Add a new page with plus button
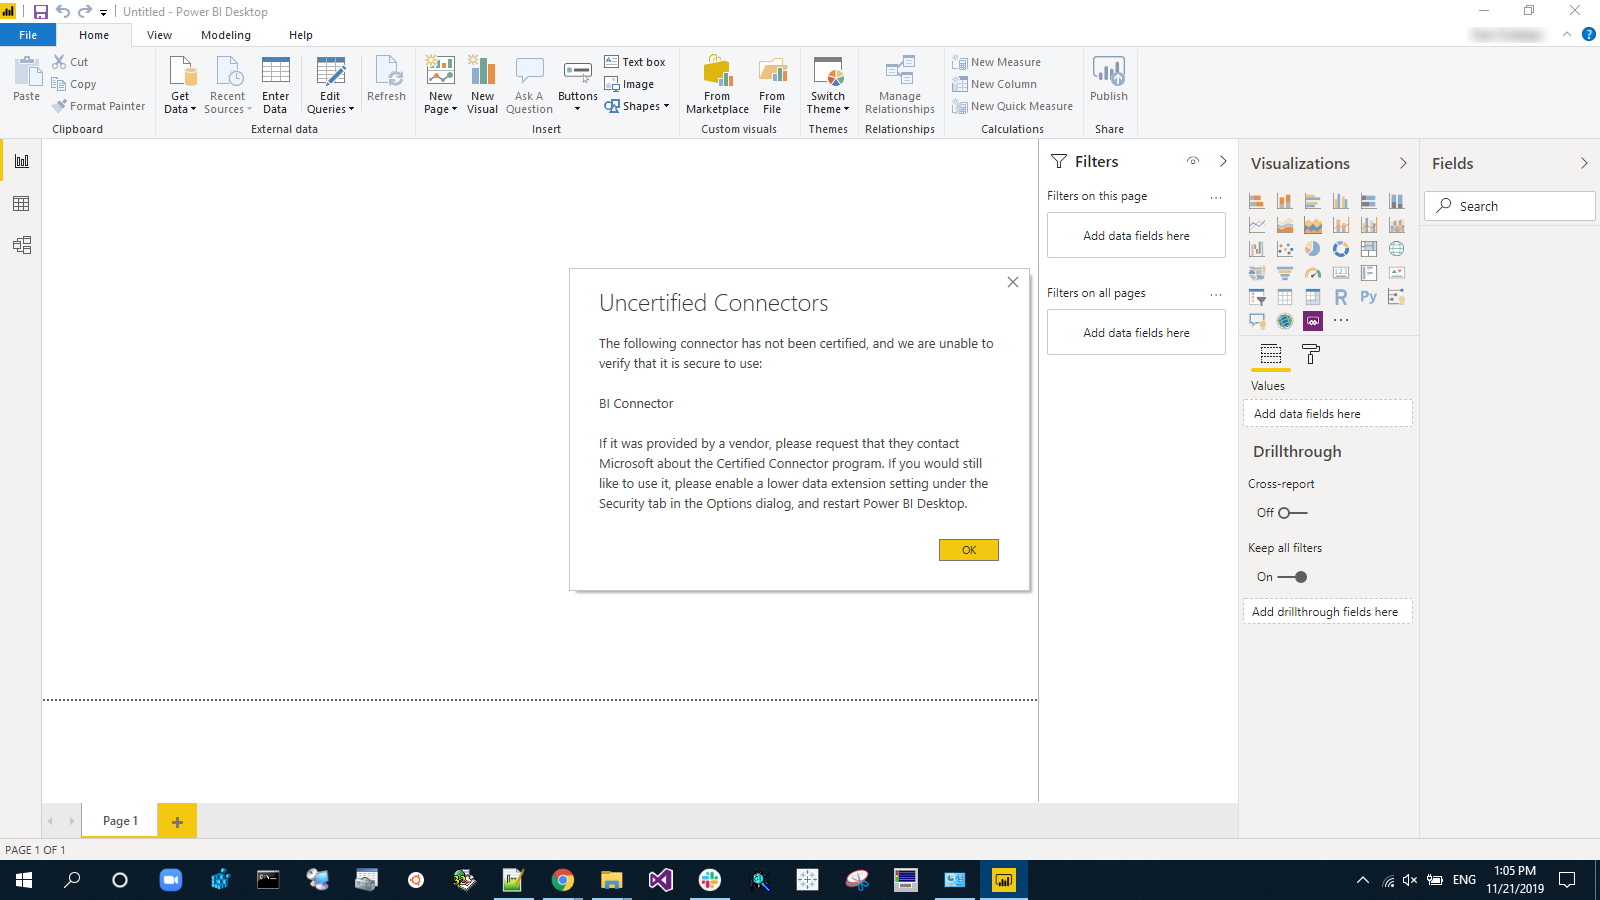Viewport: 1600px width, 900px height. point(177,821)
